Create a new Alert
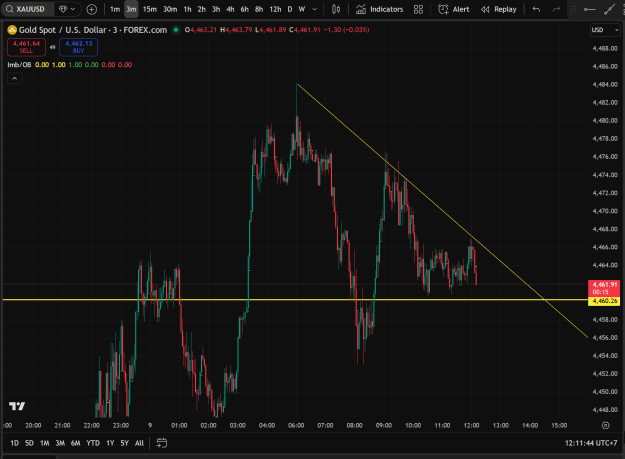 454,9
